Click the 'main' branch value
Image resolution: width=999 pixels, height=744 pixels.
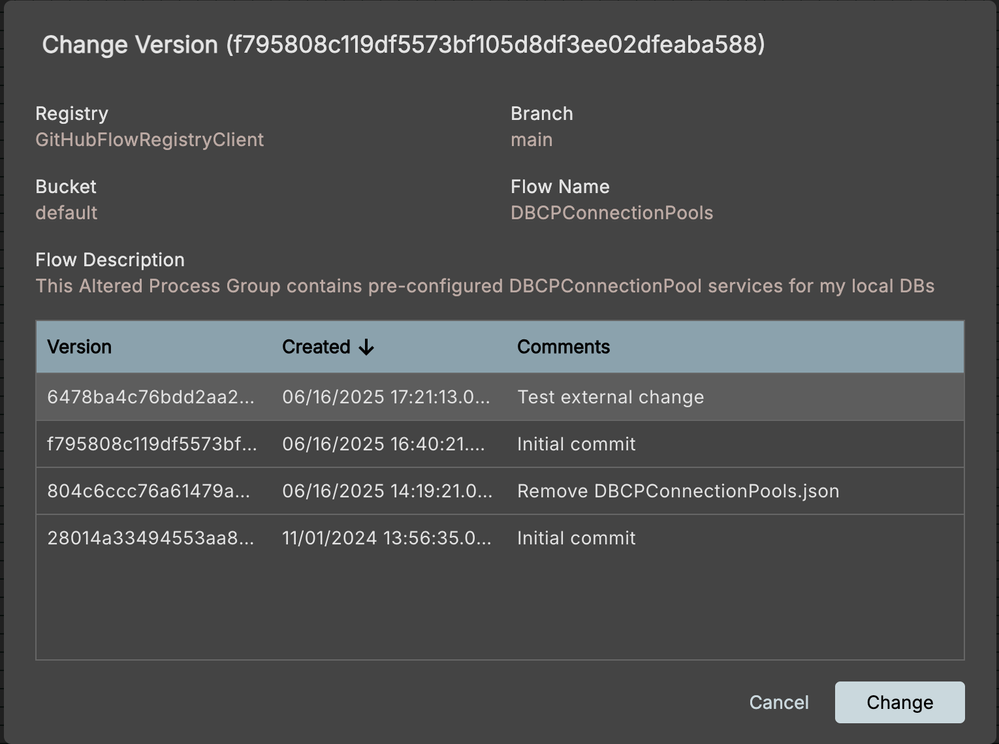pyautogui.click(x=531, y=140)
